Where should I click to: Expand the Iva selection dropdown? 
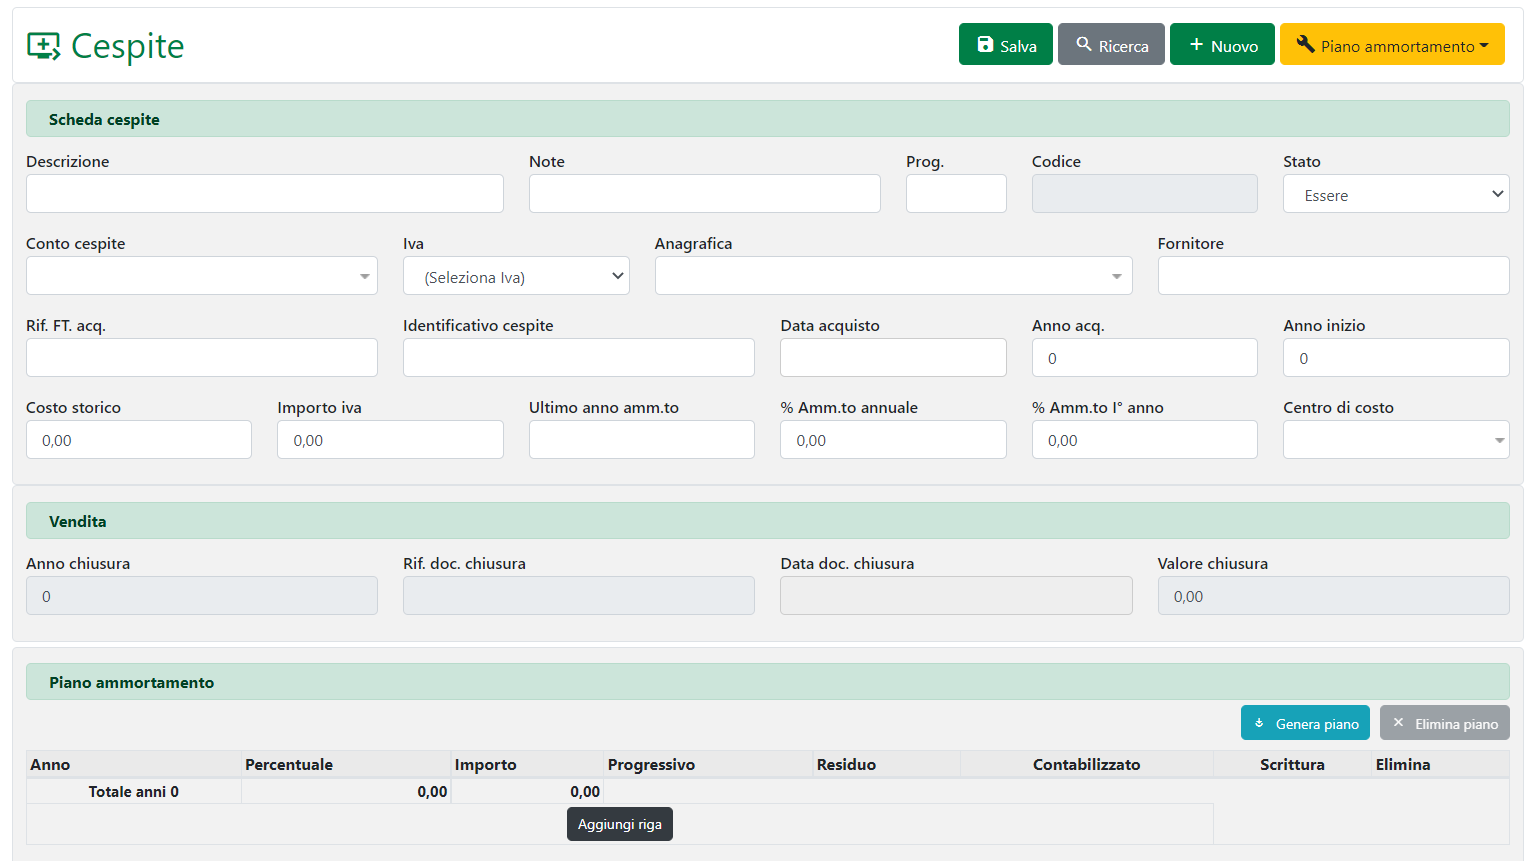[516, 276]
